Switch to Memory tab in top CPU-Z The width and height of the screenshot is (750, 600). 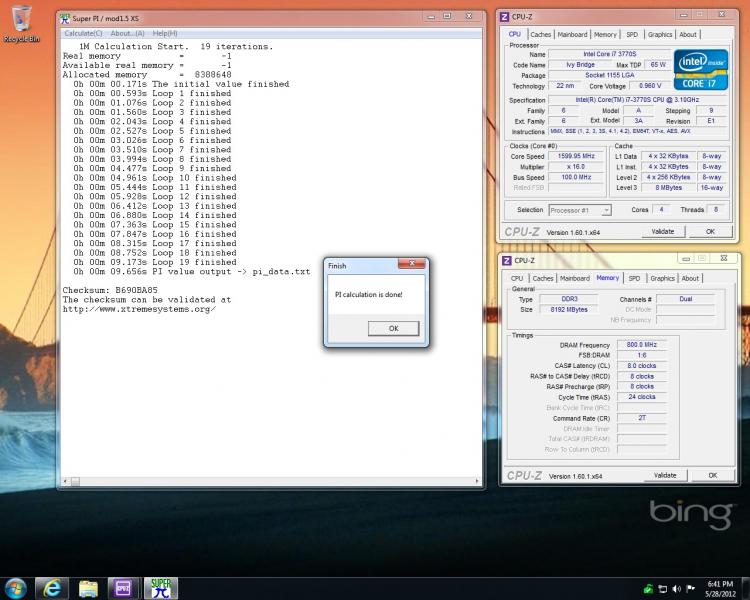[605, 34]
